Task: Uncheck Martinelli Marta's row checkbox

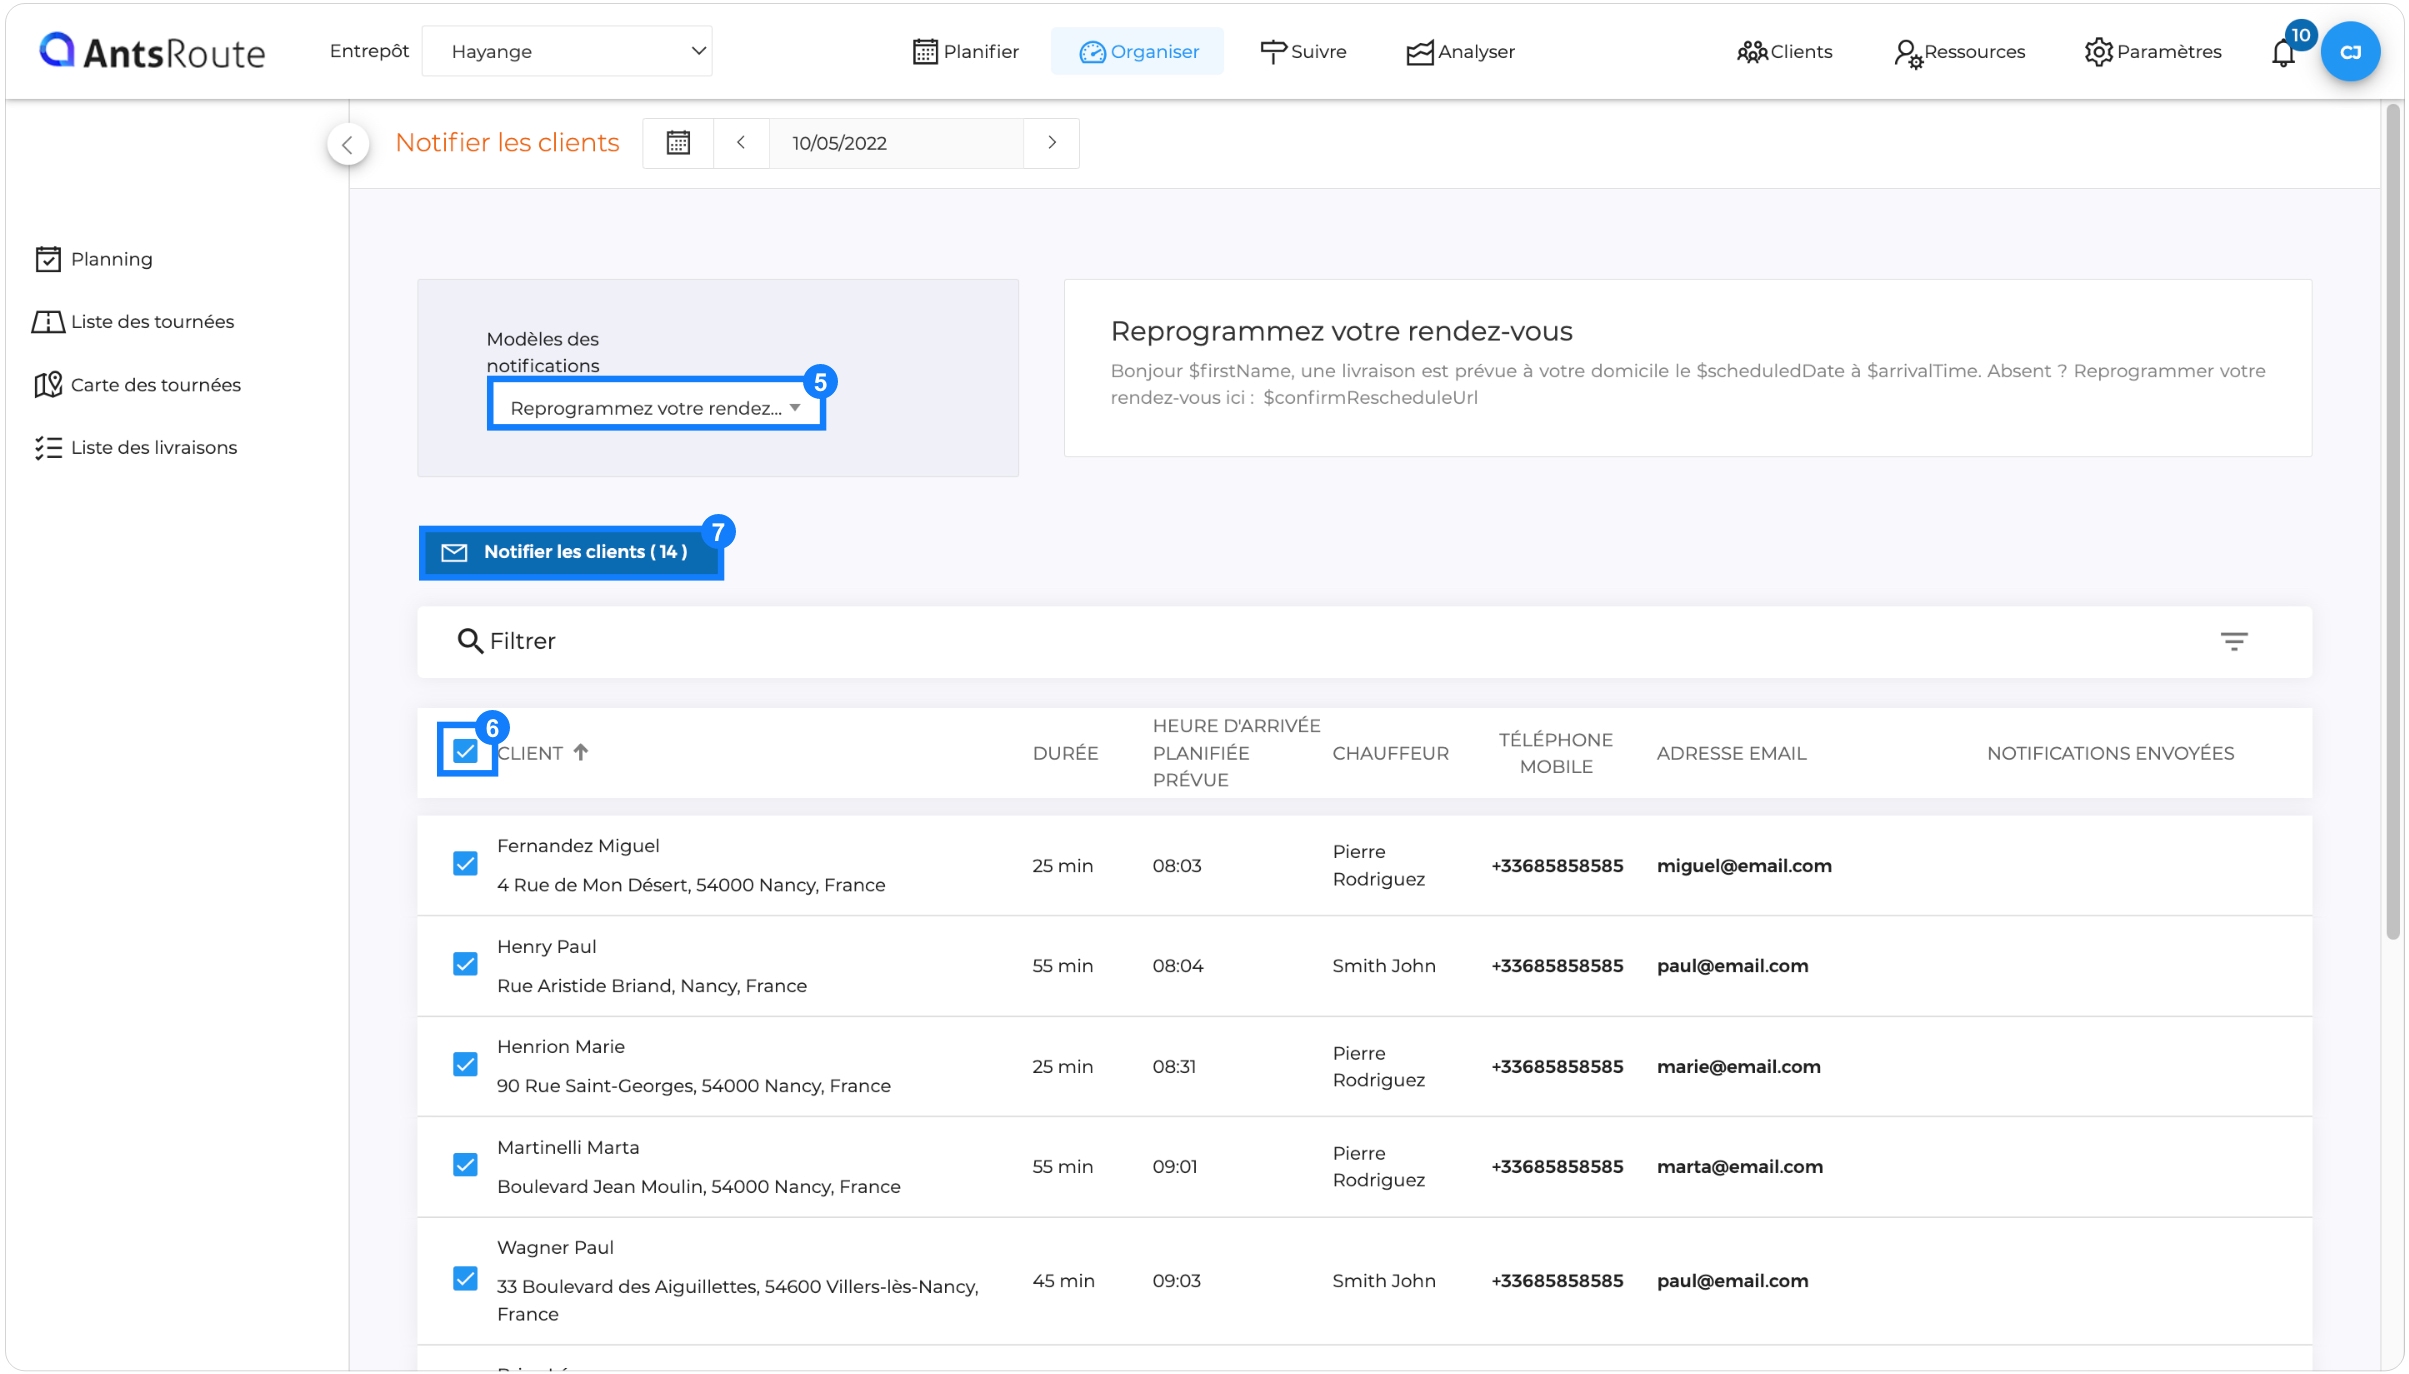Action: (465, 1165)
